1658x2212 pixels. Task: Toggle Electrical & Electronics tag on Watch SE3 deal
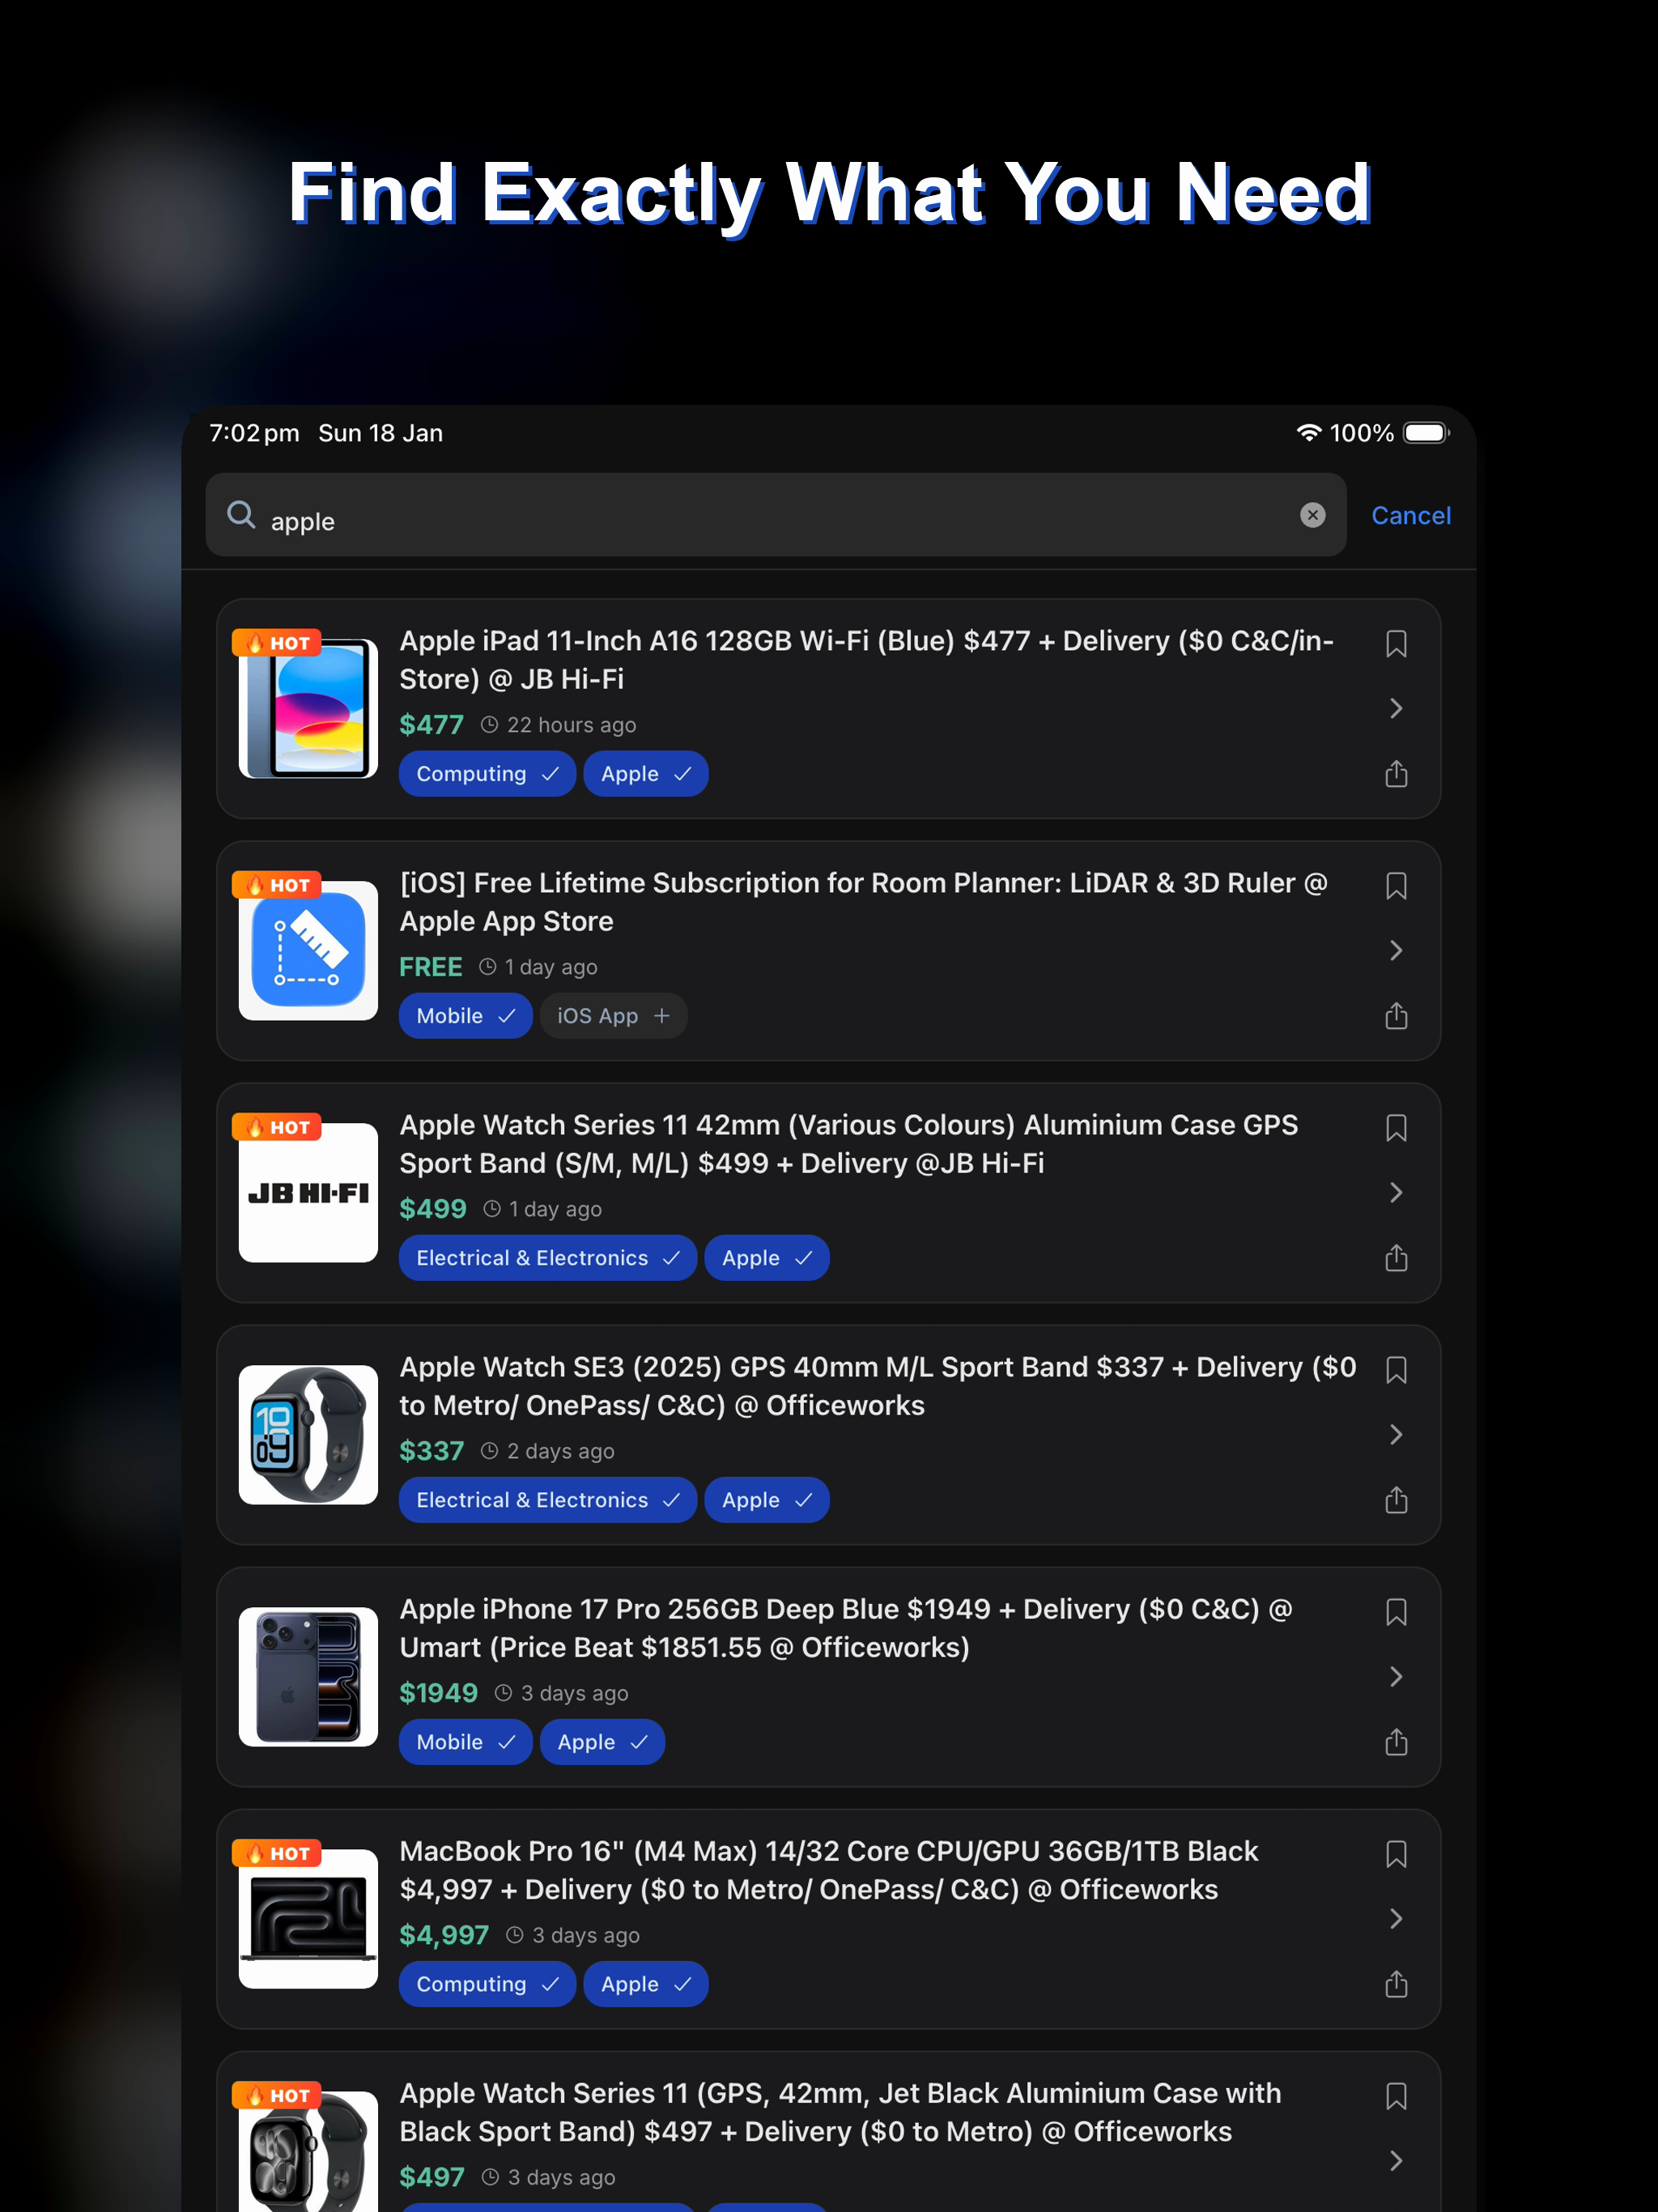point(548,1500)
